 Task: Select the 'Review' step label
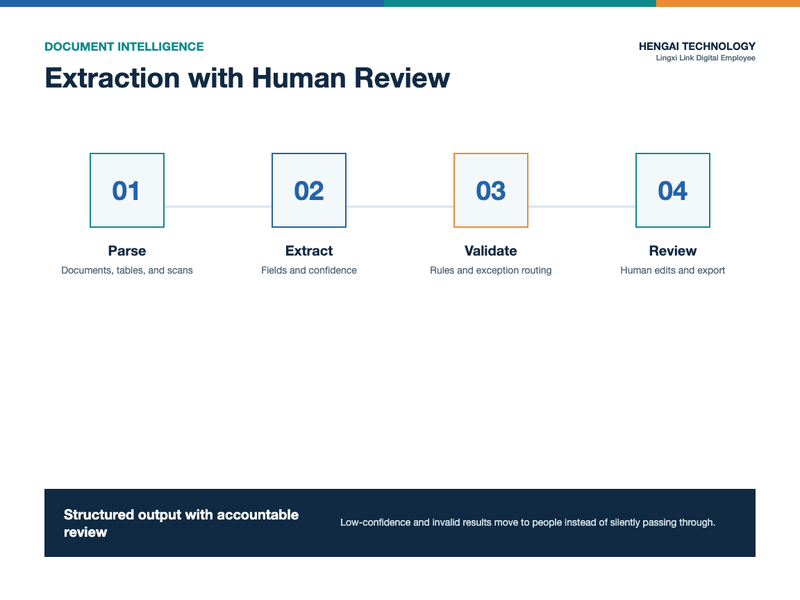(x=672, y=251)
